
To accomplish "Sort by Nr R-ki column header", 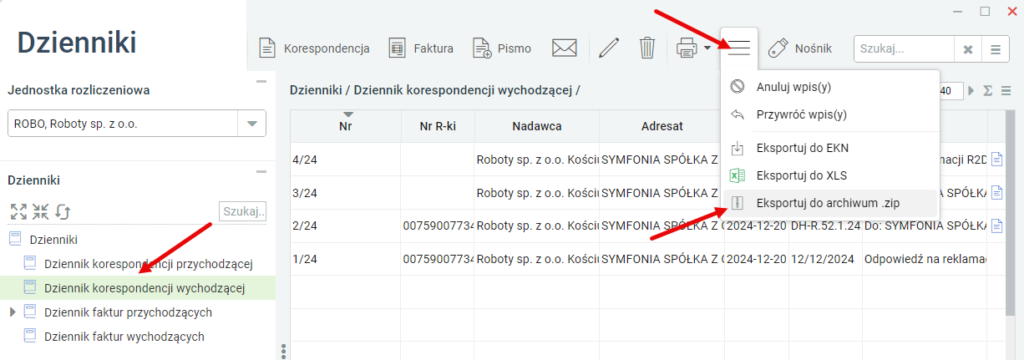I will 437,127.
